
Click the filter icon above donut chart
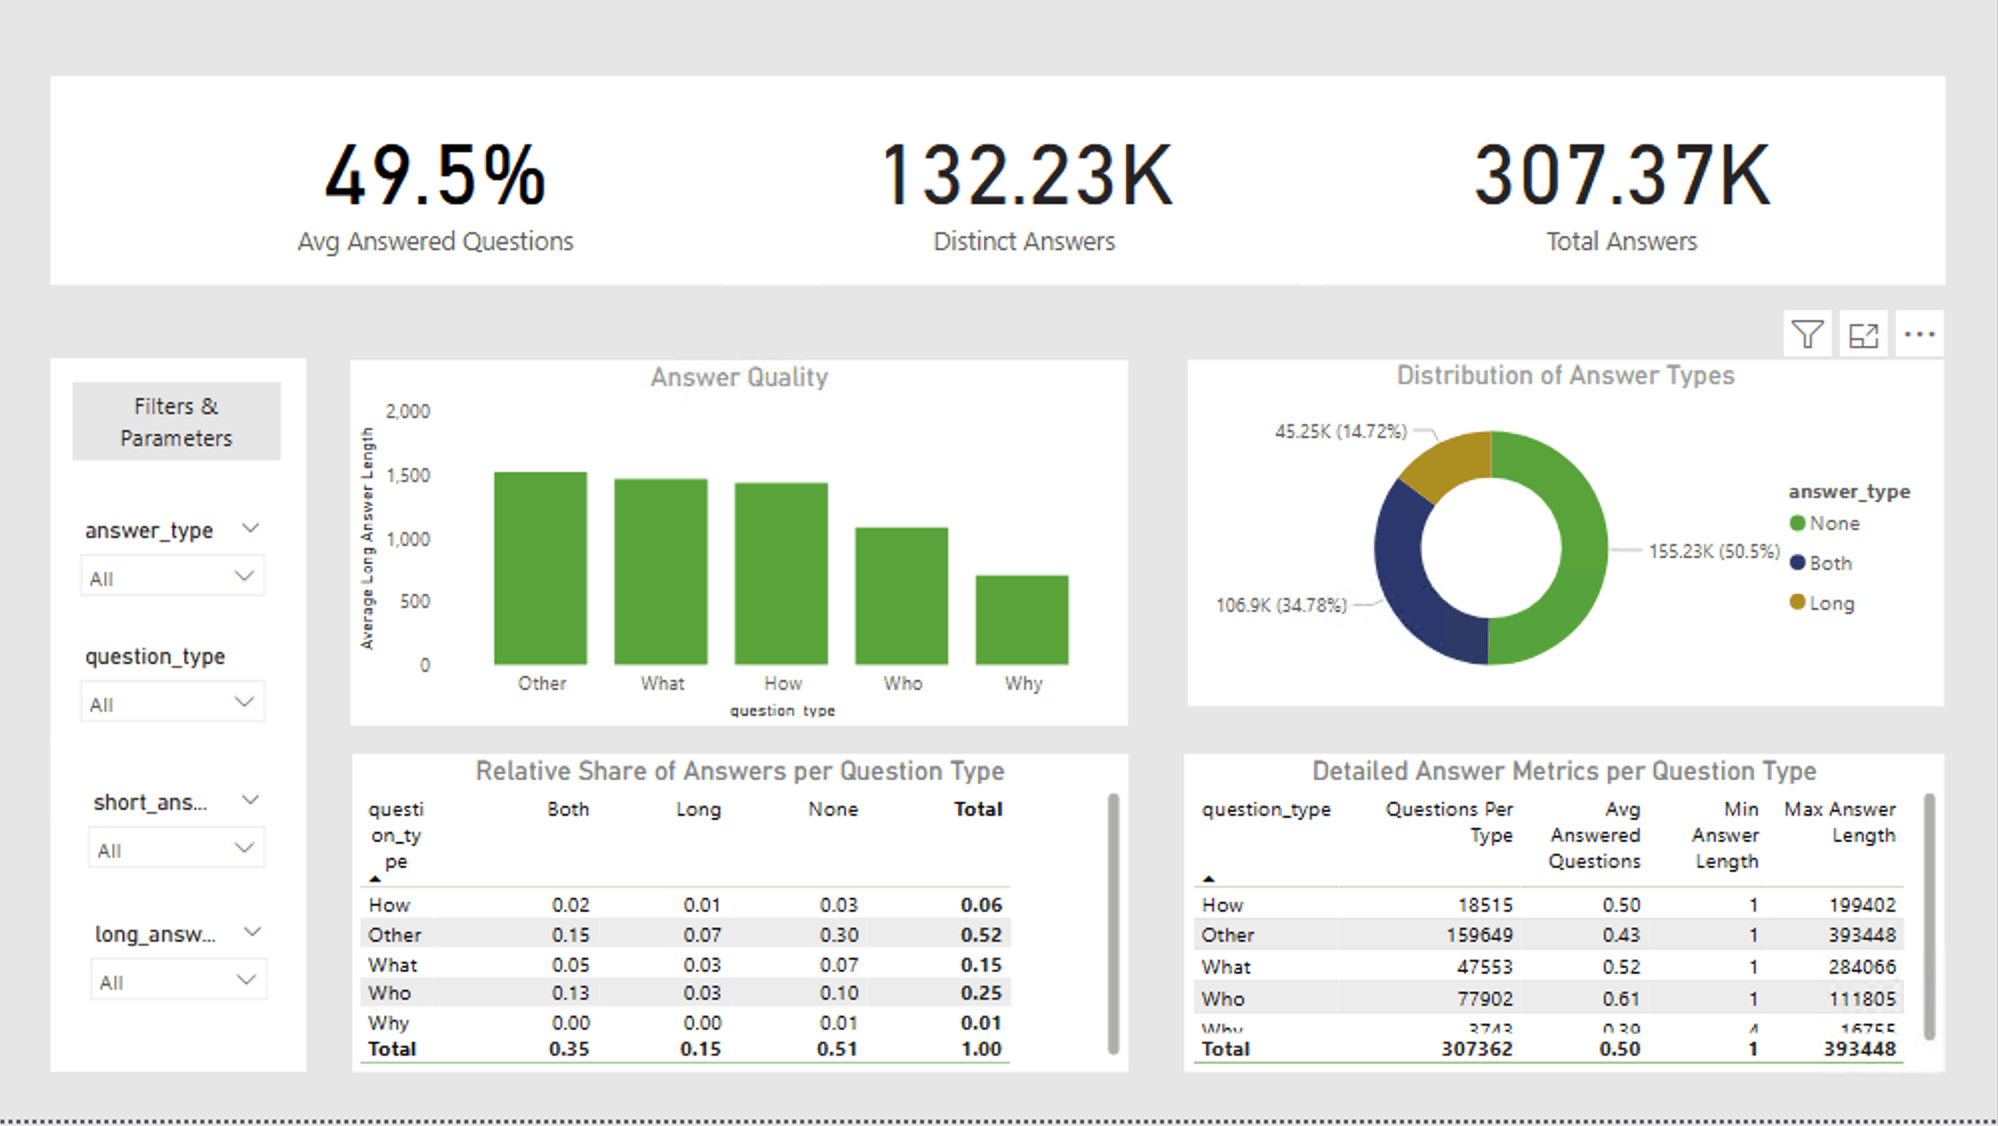tap(1807, 334)
